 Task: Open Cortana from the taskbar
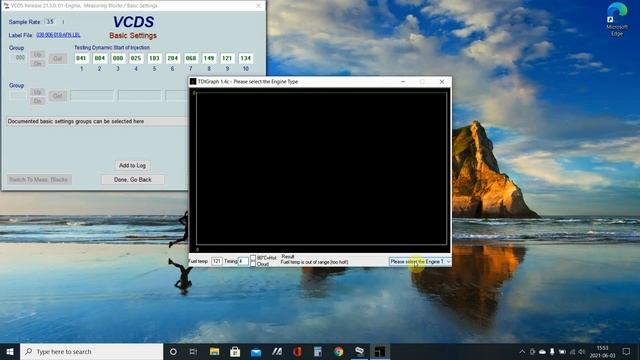click(x=173, y=351)
